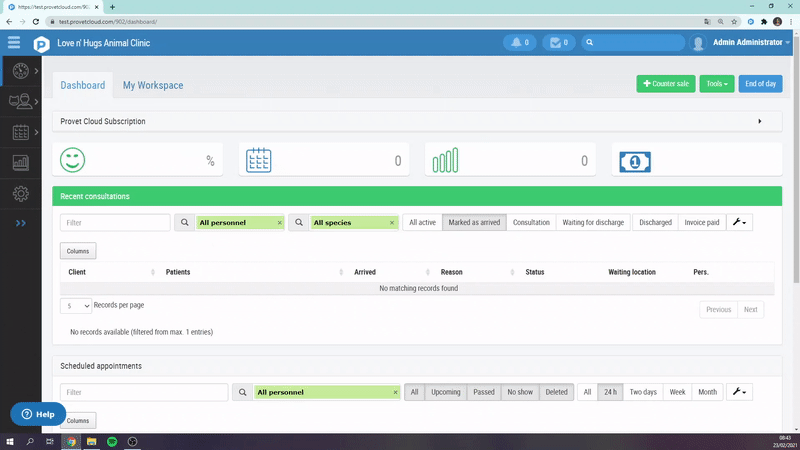Open the records per page dropdown
Image resolution: width=800 pixels, height=450 pixels.
click(x=76, y=306)
